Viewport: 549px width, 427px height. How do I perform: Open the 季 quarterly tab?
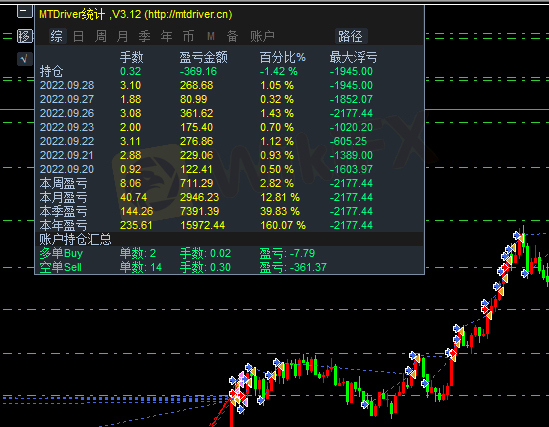pos(144,36)
